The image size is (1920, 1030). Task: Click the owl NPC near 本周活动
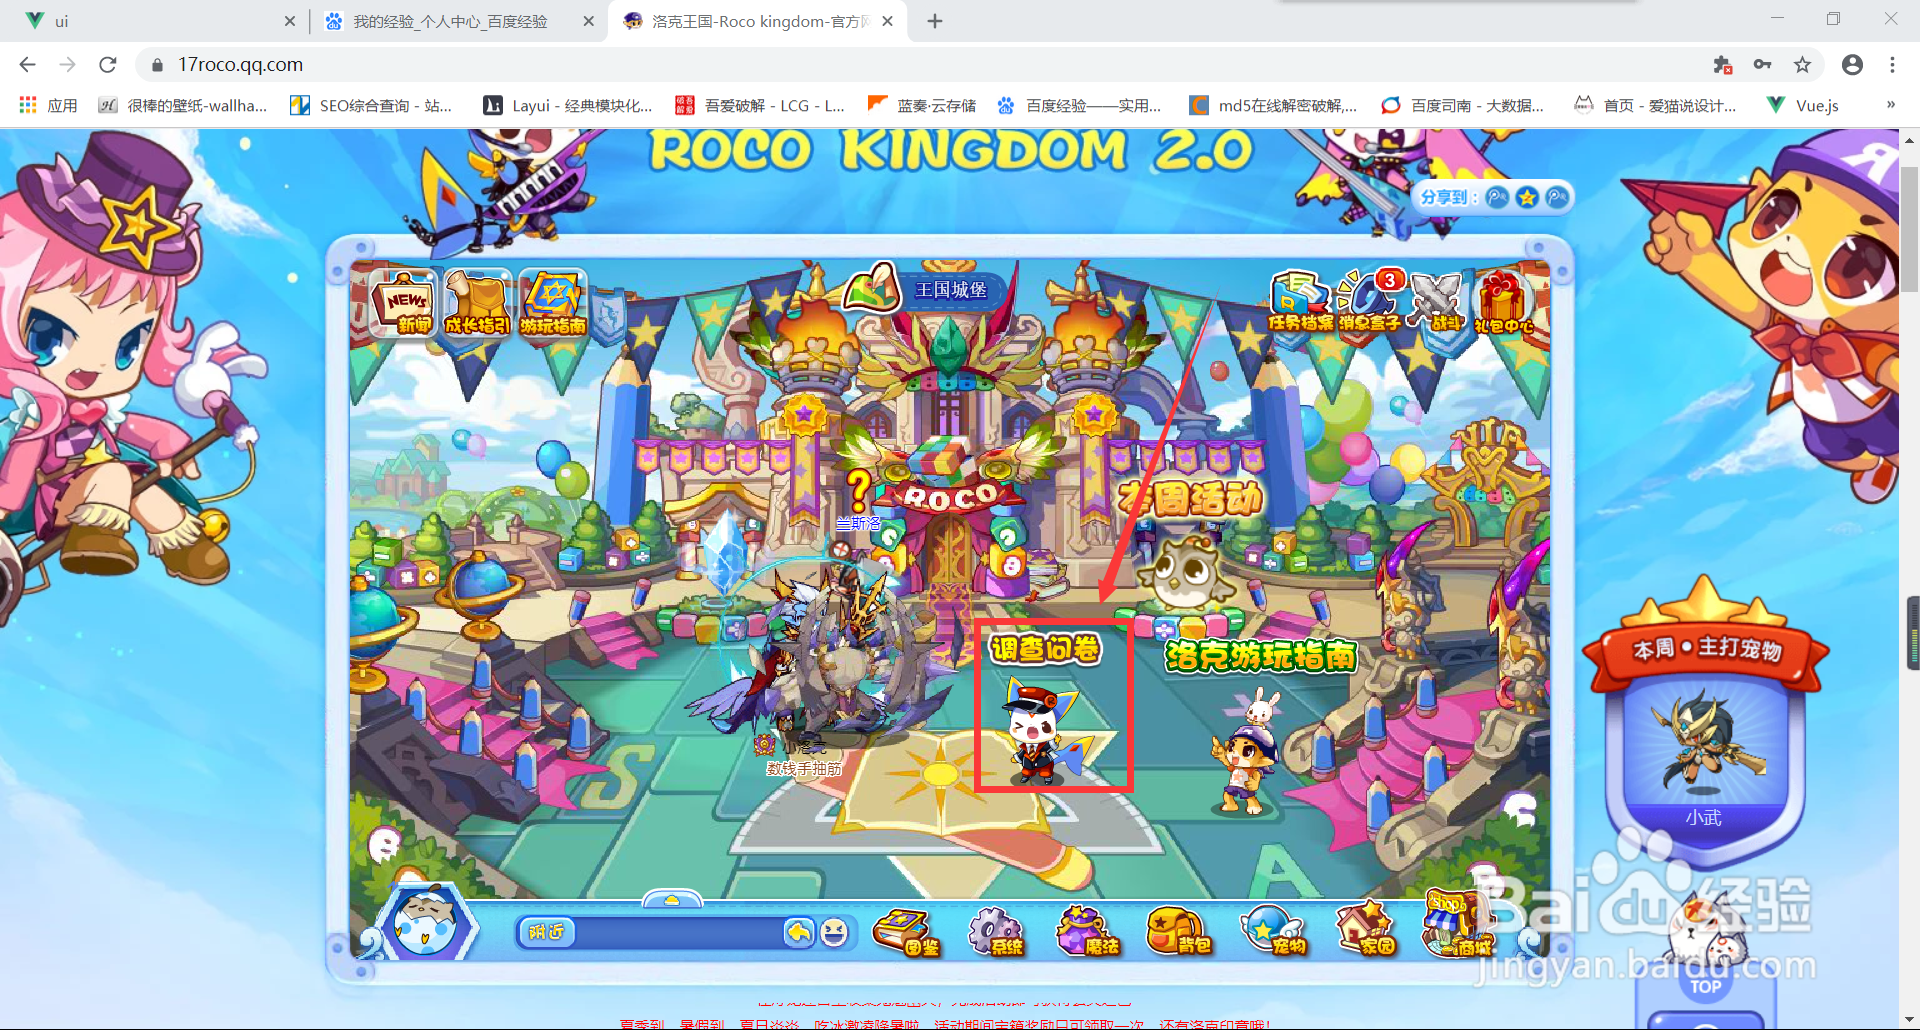click(x=1184, y=573)
